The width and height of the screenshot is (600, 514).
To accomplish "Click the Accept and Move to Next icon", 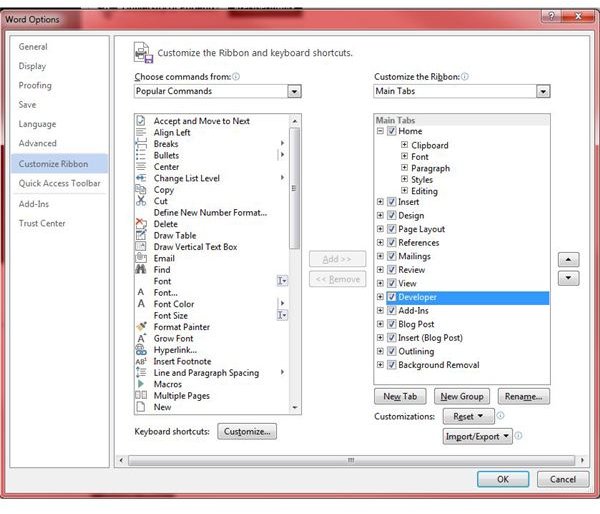I will pos(141,121).
